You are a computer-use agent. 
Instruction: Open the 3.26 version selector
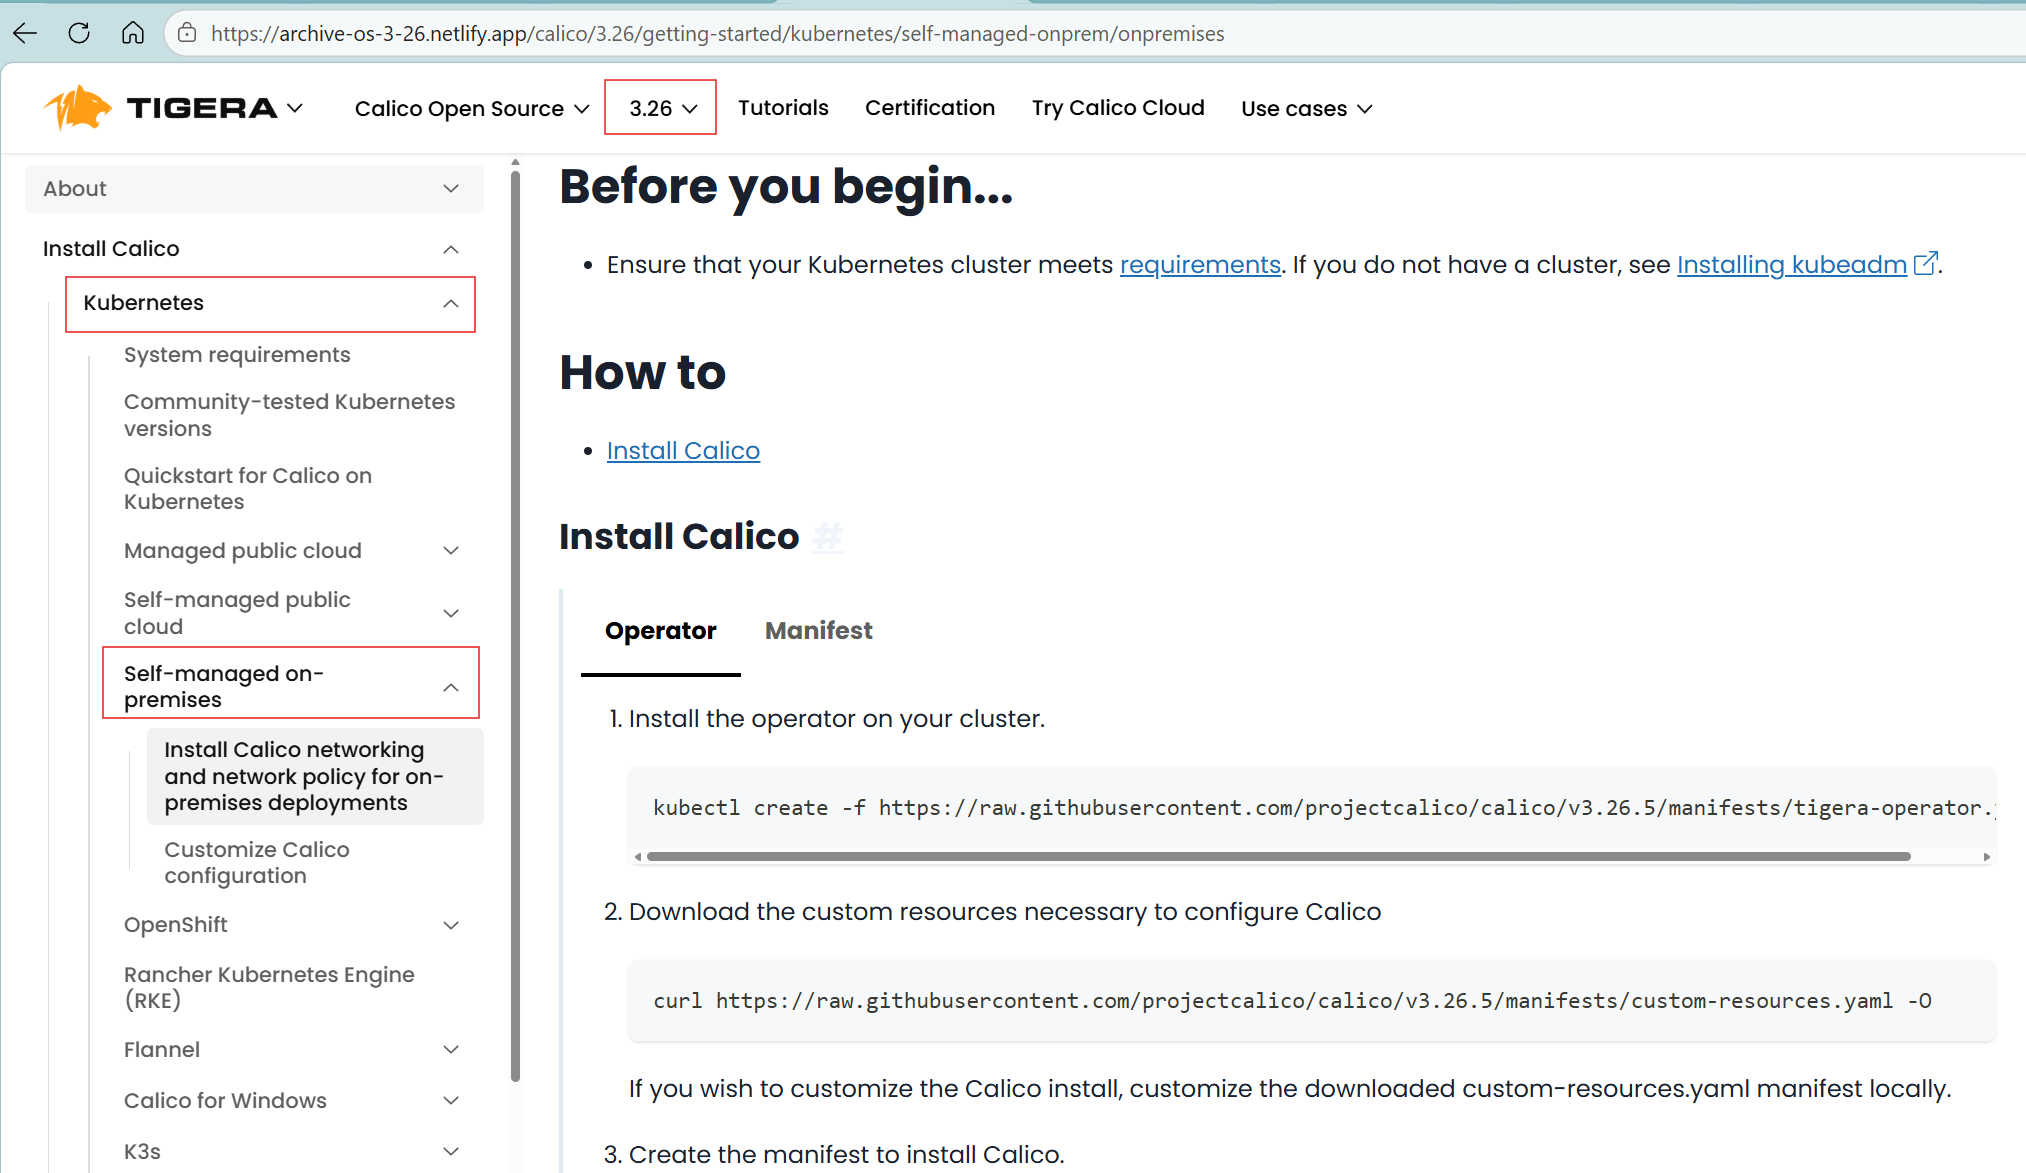click(x=660, y=108)
